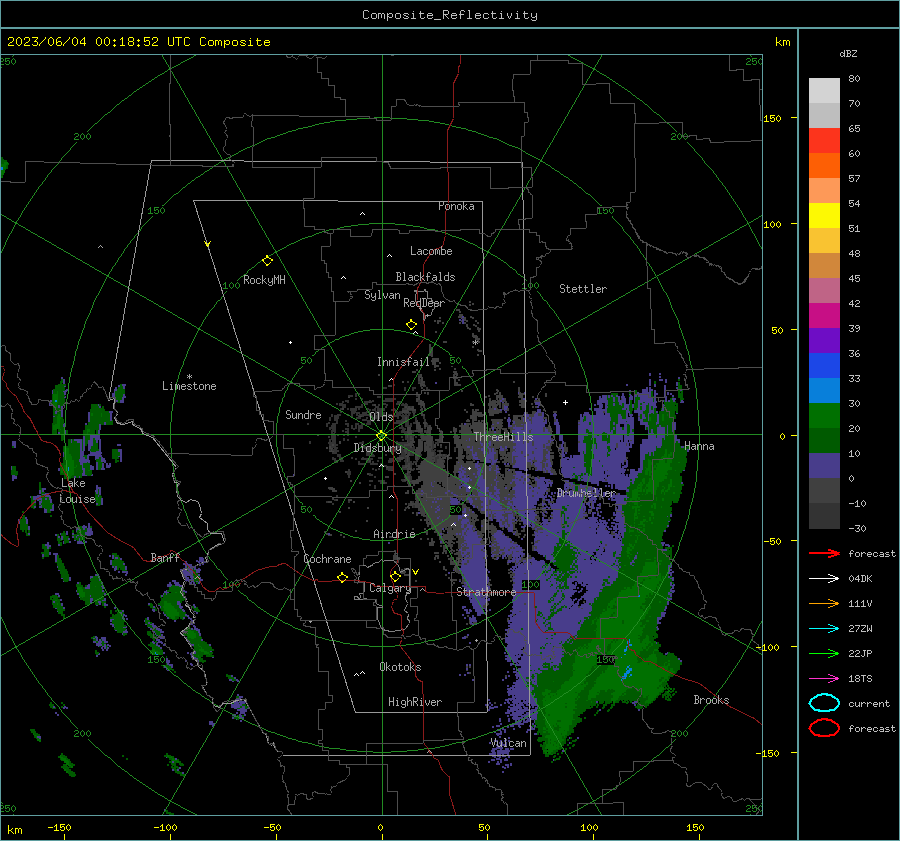Click the orange 111V arrow icon

[x=824, y=603]
